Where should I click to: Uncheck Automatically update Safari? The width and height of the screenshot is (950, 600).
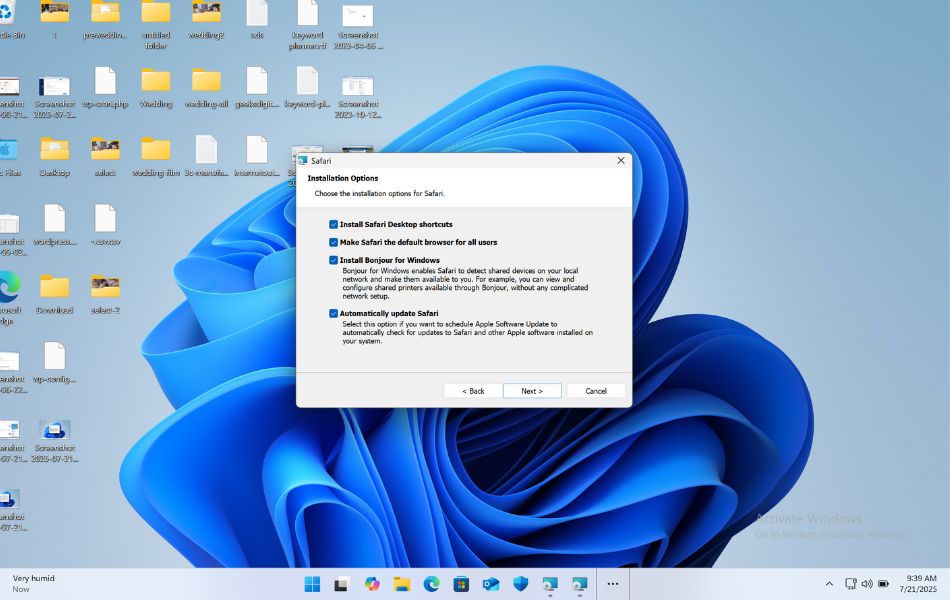pos(334,313)
